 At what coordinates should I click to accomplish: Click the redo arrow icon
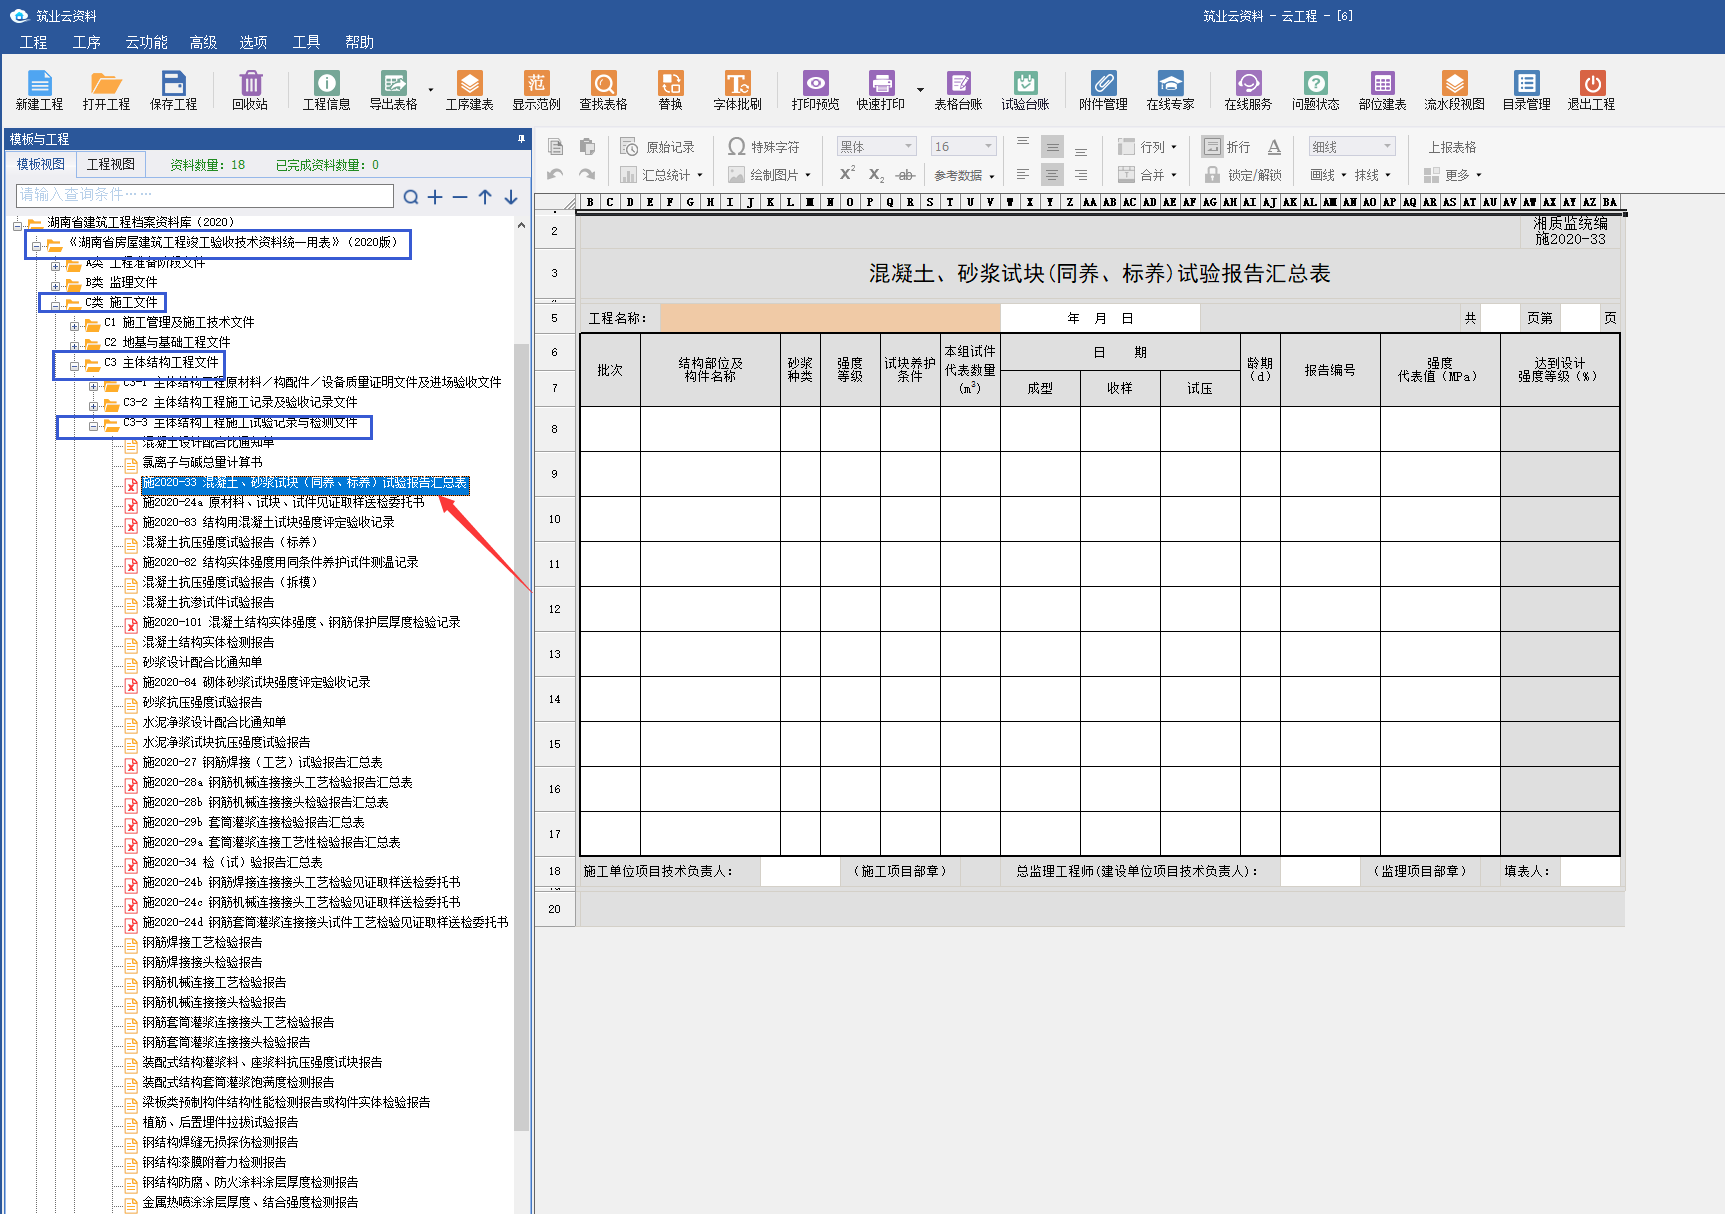point(587,174)
